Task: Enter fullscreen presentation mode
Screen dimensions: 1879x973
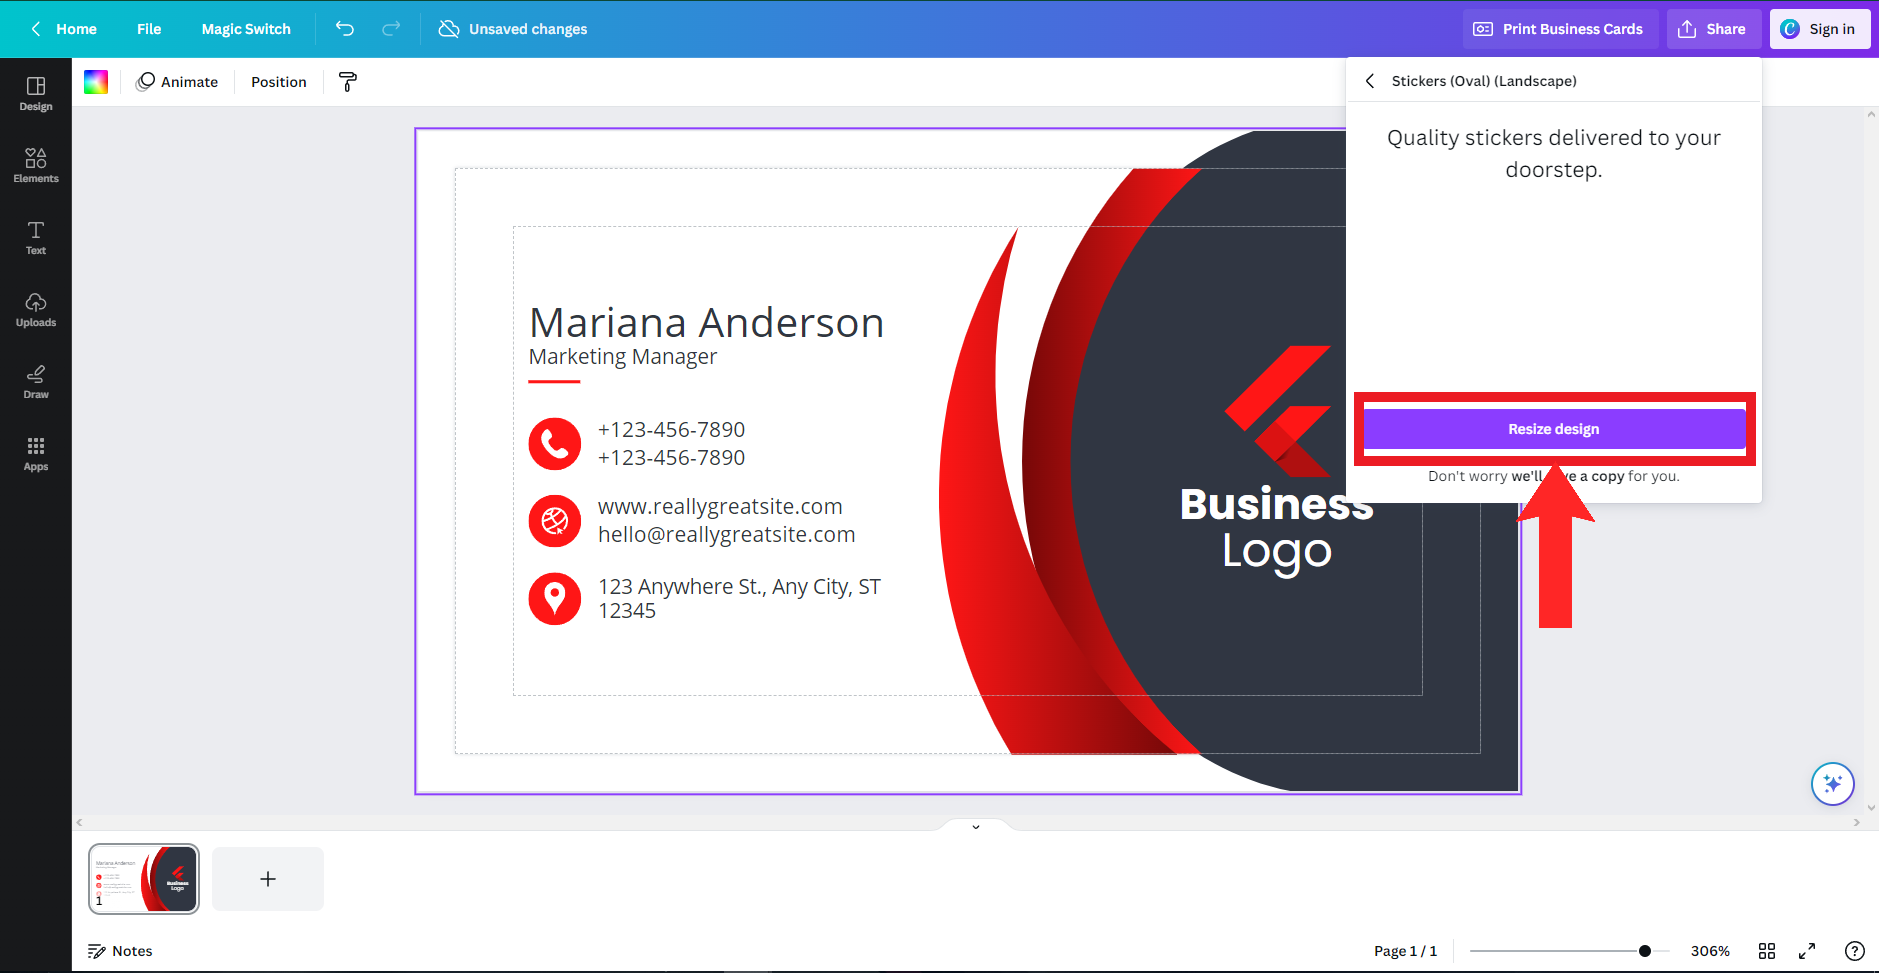Action: point(1807,951)
